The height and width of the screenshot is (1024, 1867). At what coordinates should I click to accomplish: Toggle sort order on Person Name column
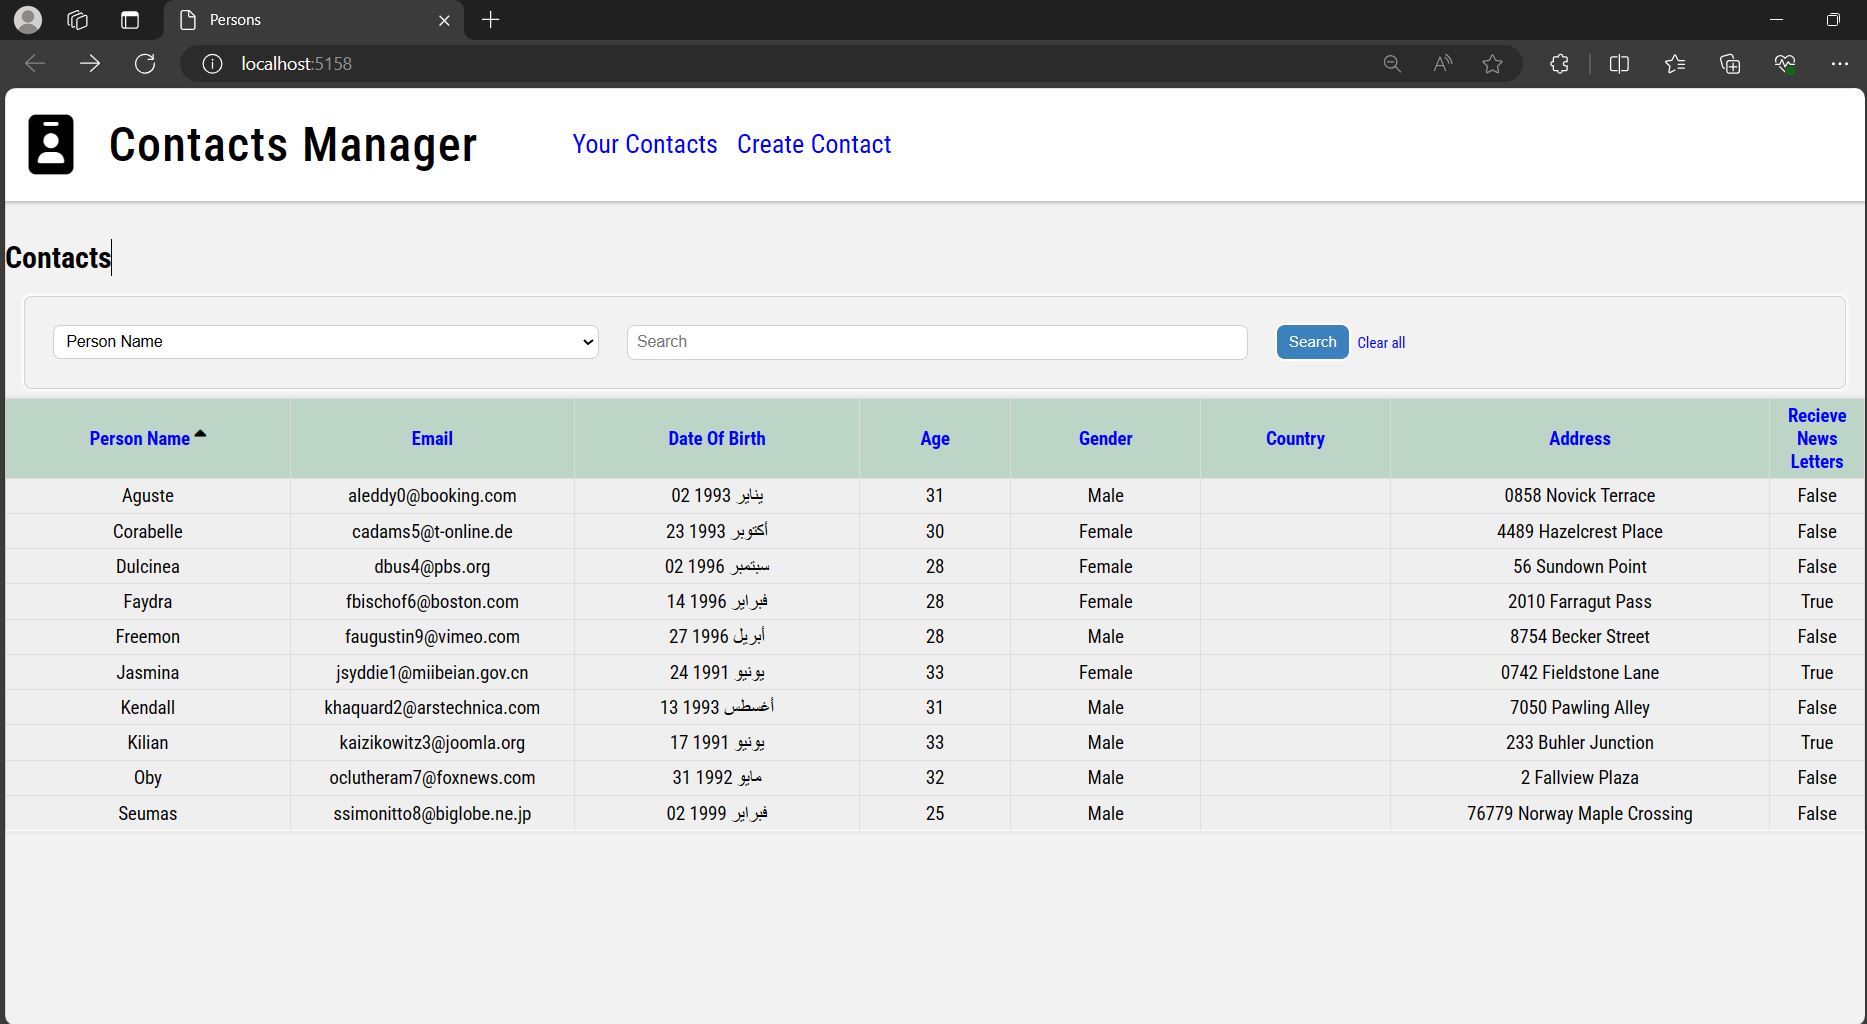[148, 438]
